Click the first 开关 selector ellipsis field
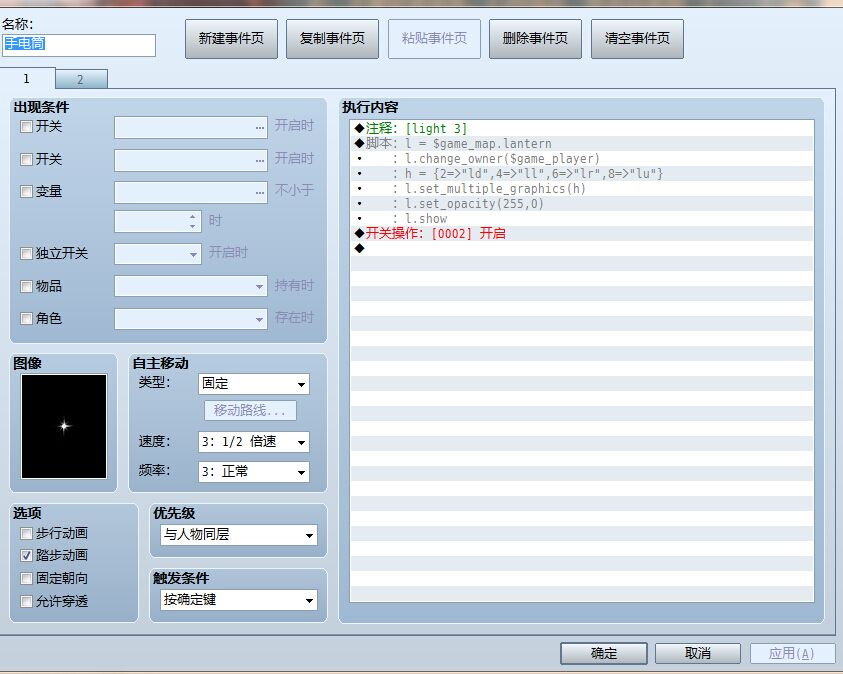Screen dimensions: 843x674 [x=191, y=127]
